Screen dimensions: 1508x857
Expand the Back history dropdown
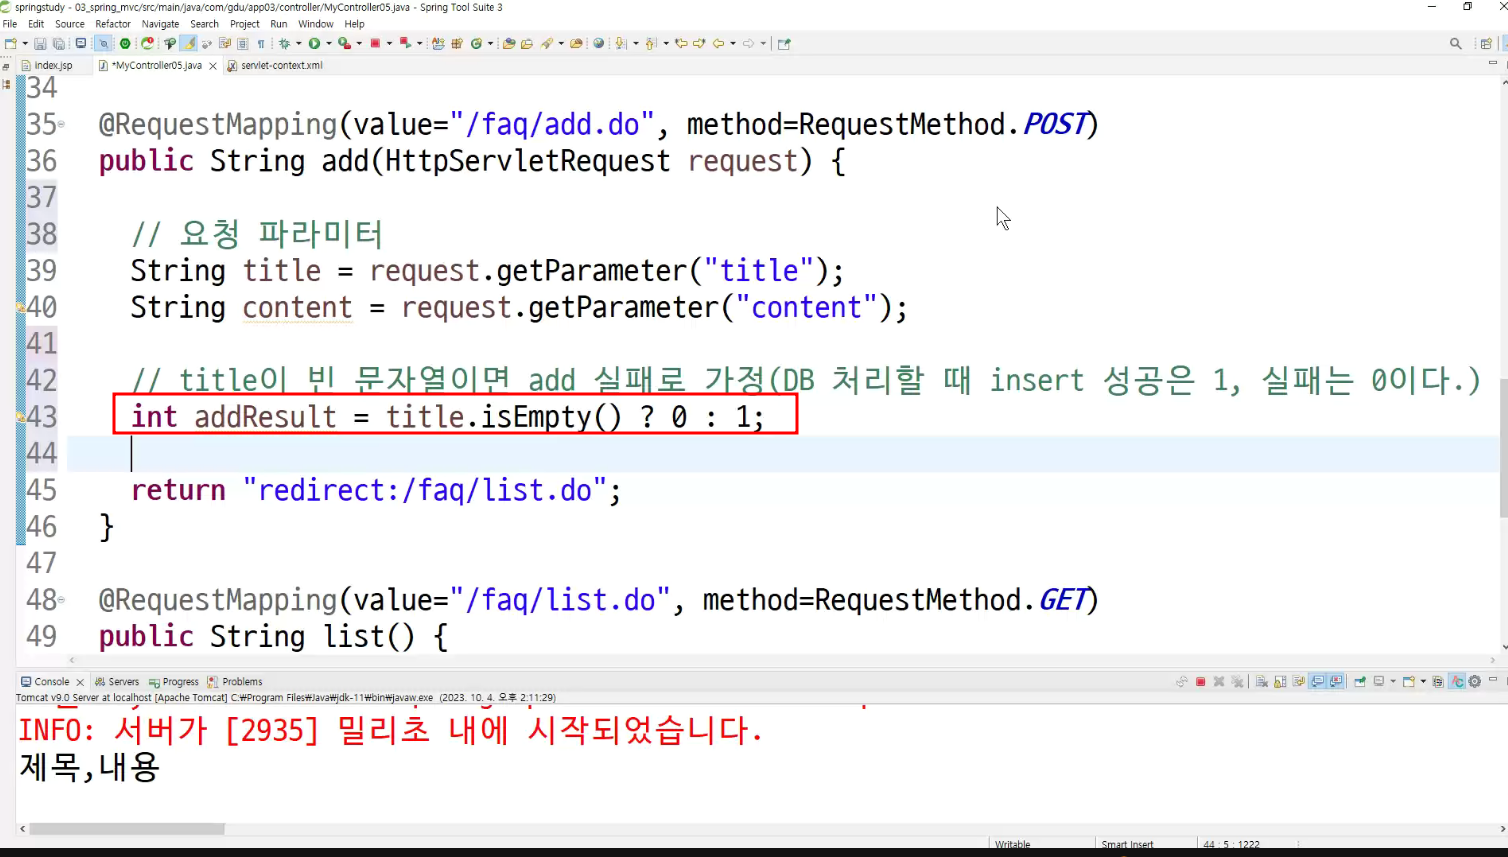tap(733, 43)
